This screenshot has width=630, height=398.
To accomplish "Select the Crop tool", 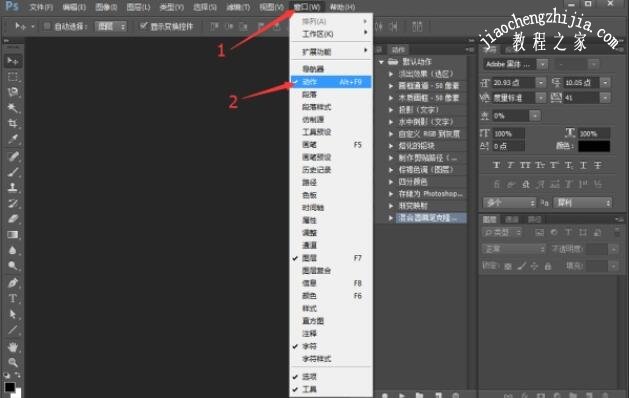I will (13, 123).
